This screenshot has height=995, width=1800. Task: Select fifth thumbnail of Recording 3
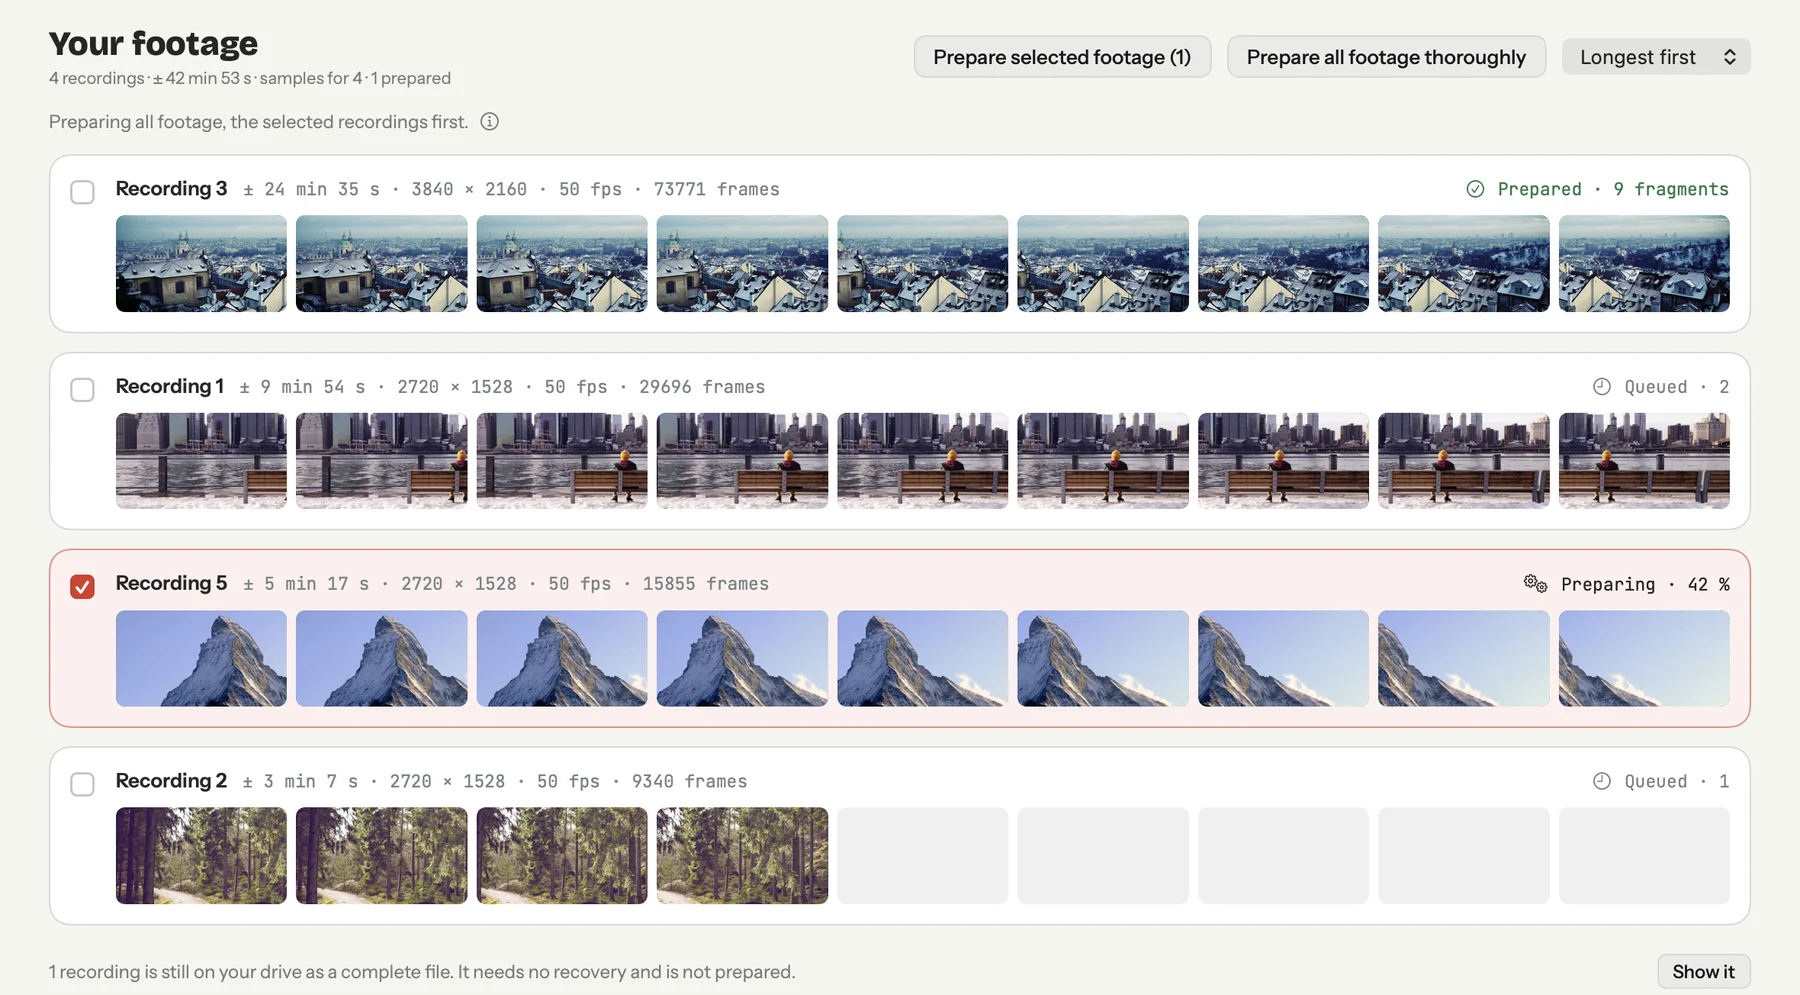pyautogui.click(x=923, y=264)
